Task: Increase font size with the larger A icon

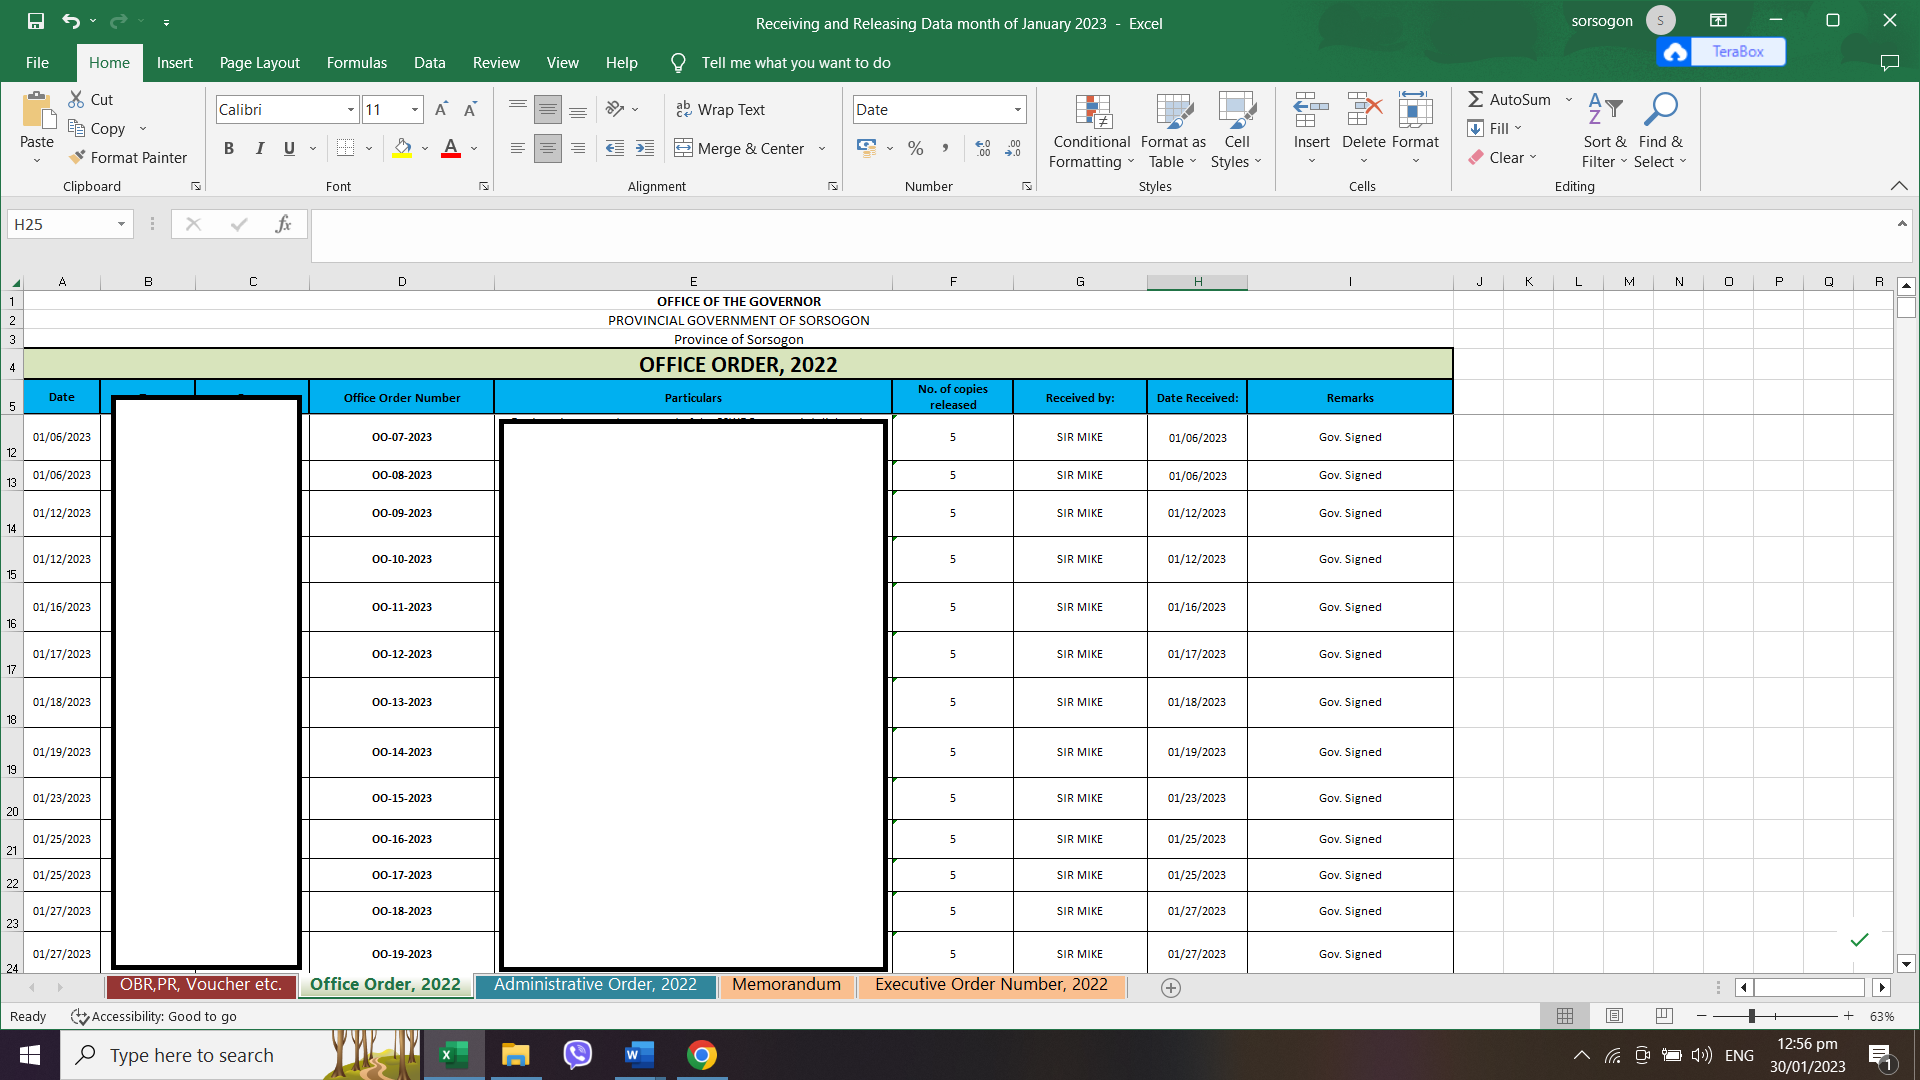Action: coord(441,109)
